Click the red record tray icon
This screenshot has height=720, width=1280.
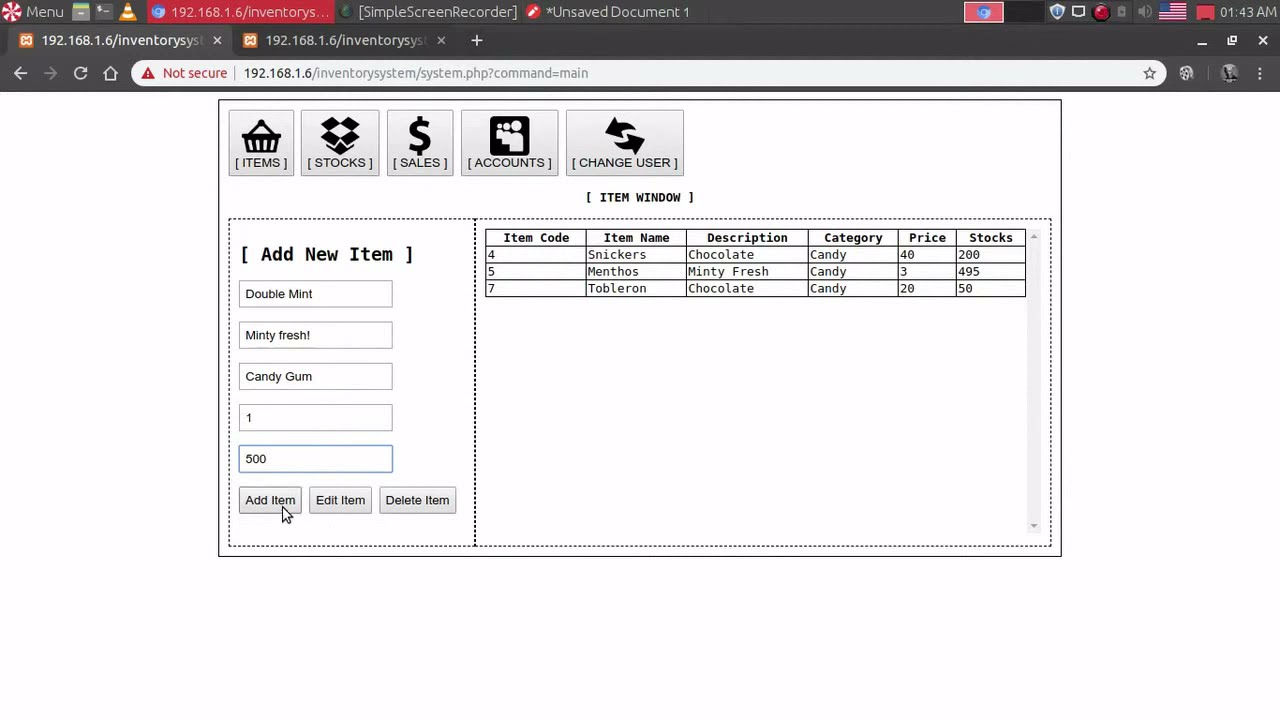click(x=1101, y=12)
